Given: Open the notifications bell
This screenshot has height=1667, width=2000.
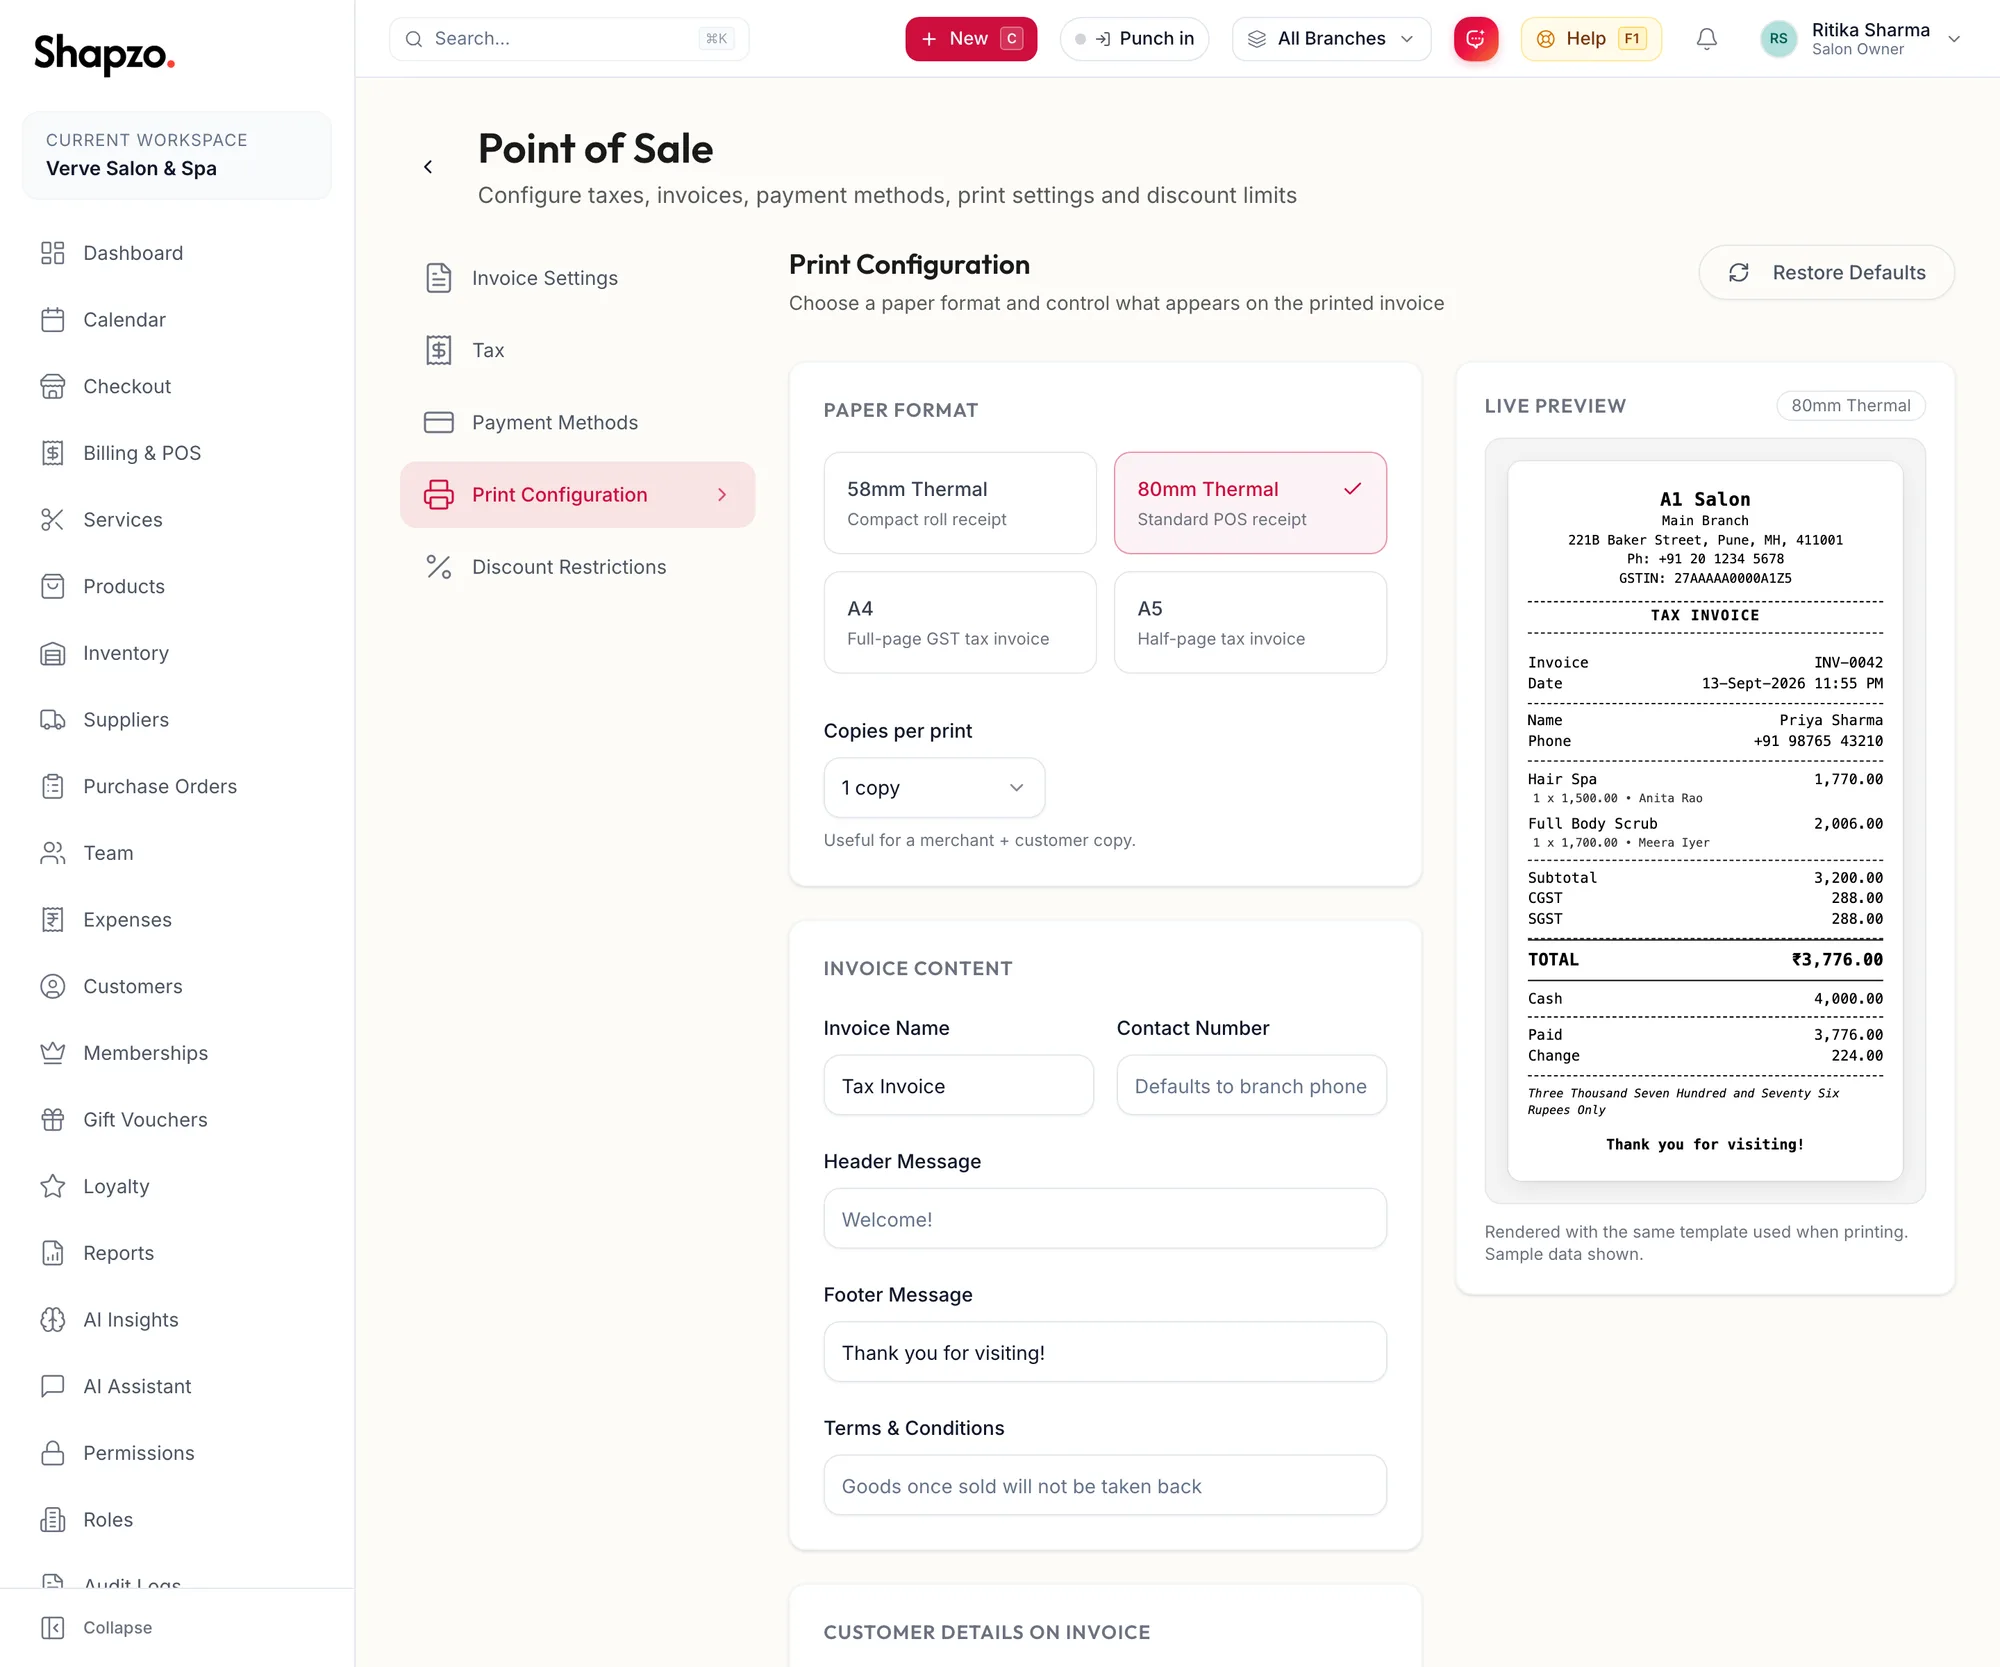Looking at the screenshot, I should pyautogui.click(x=1707, y=39).
